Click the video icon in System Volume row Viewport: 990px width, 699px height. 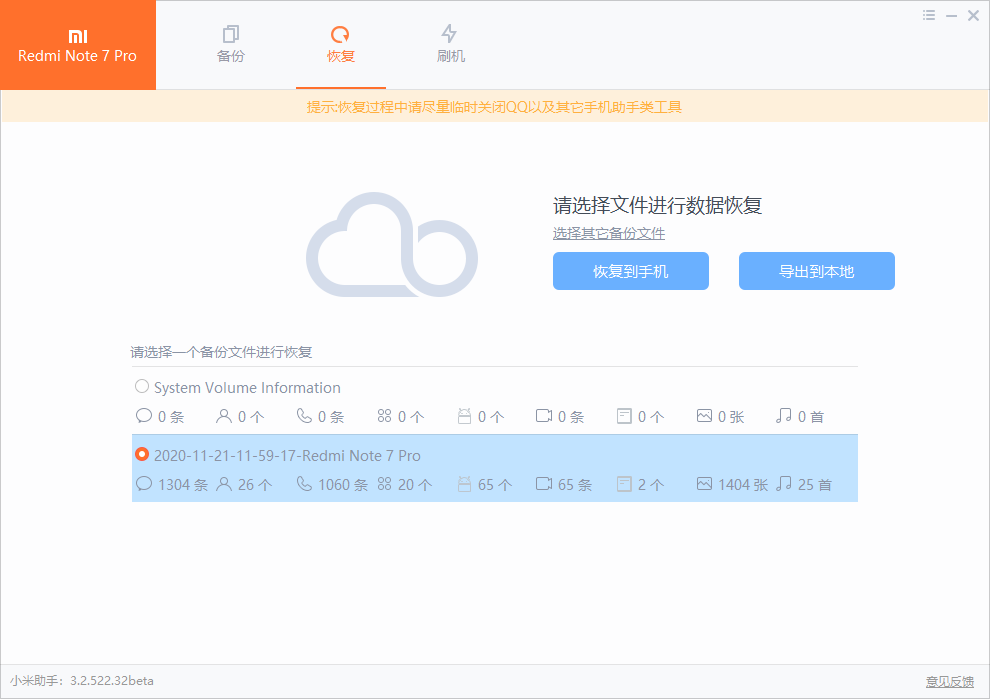[x=544, y=415]
